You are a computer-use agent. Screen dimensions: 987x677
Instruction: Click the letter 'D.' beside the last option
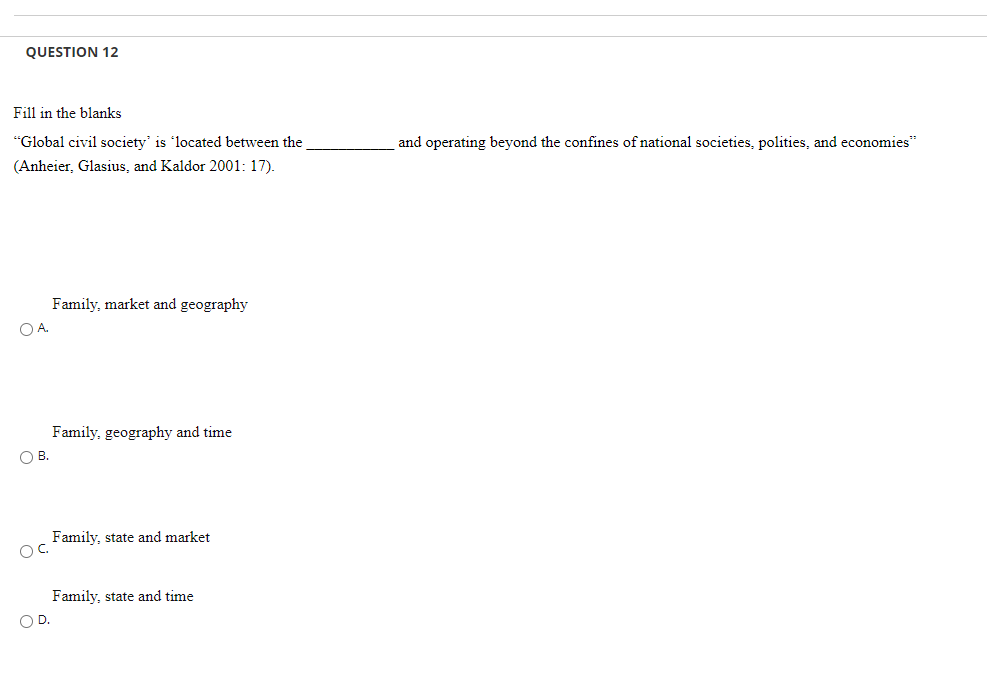tap(42, 620)
